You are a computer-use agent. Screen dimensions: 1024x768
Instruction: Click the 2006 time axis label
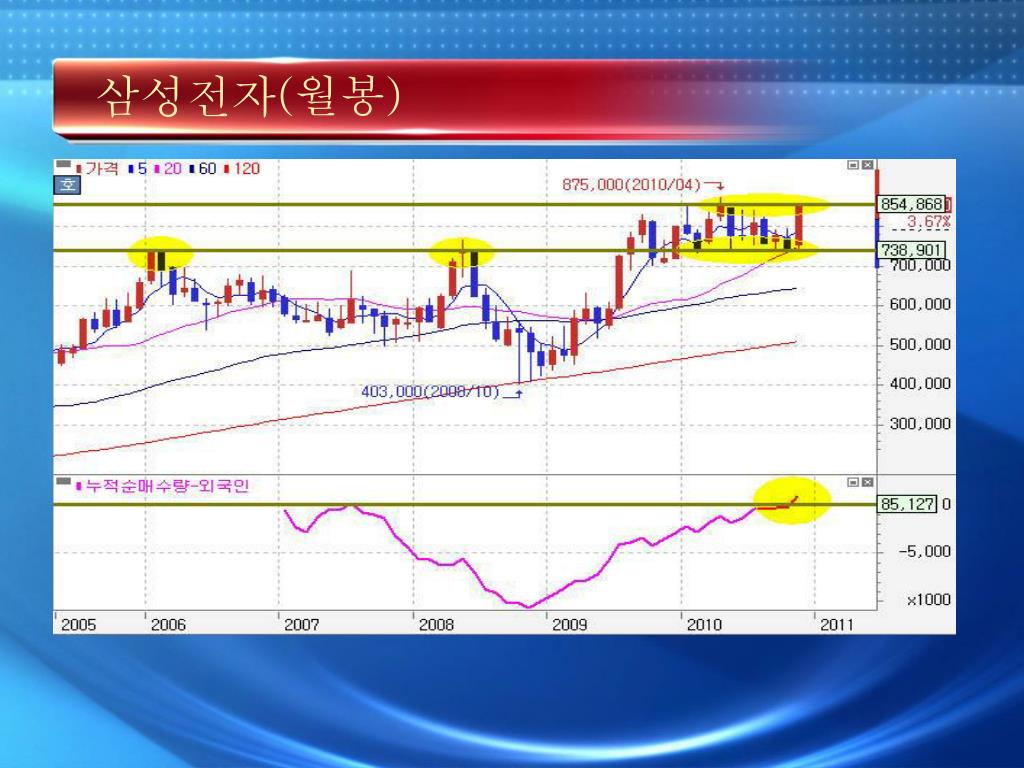pos(168,625)
